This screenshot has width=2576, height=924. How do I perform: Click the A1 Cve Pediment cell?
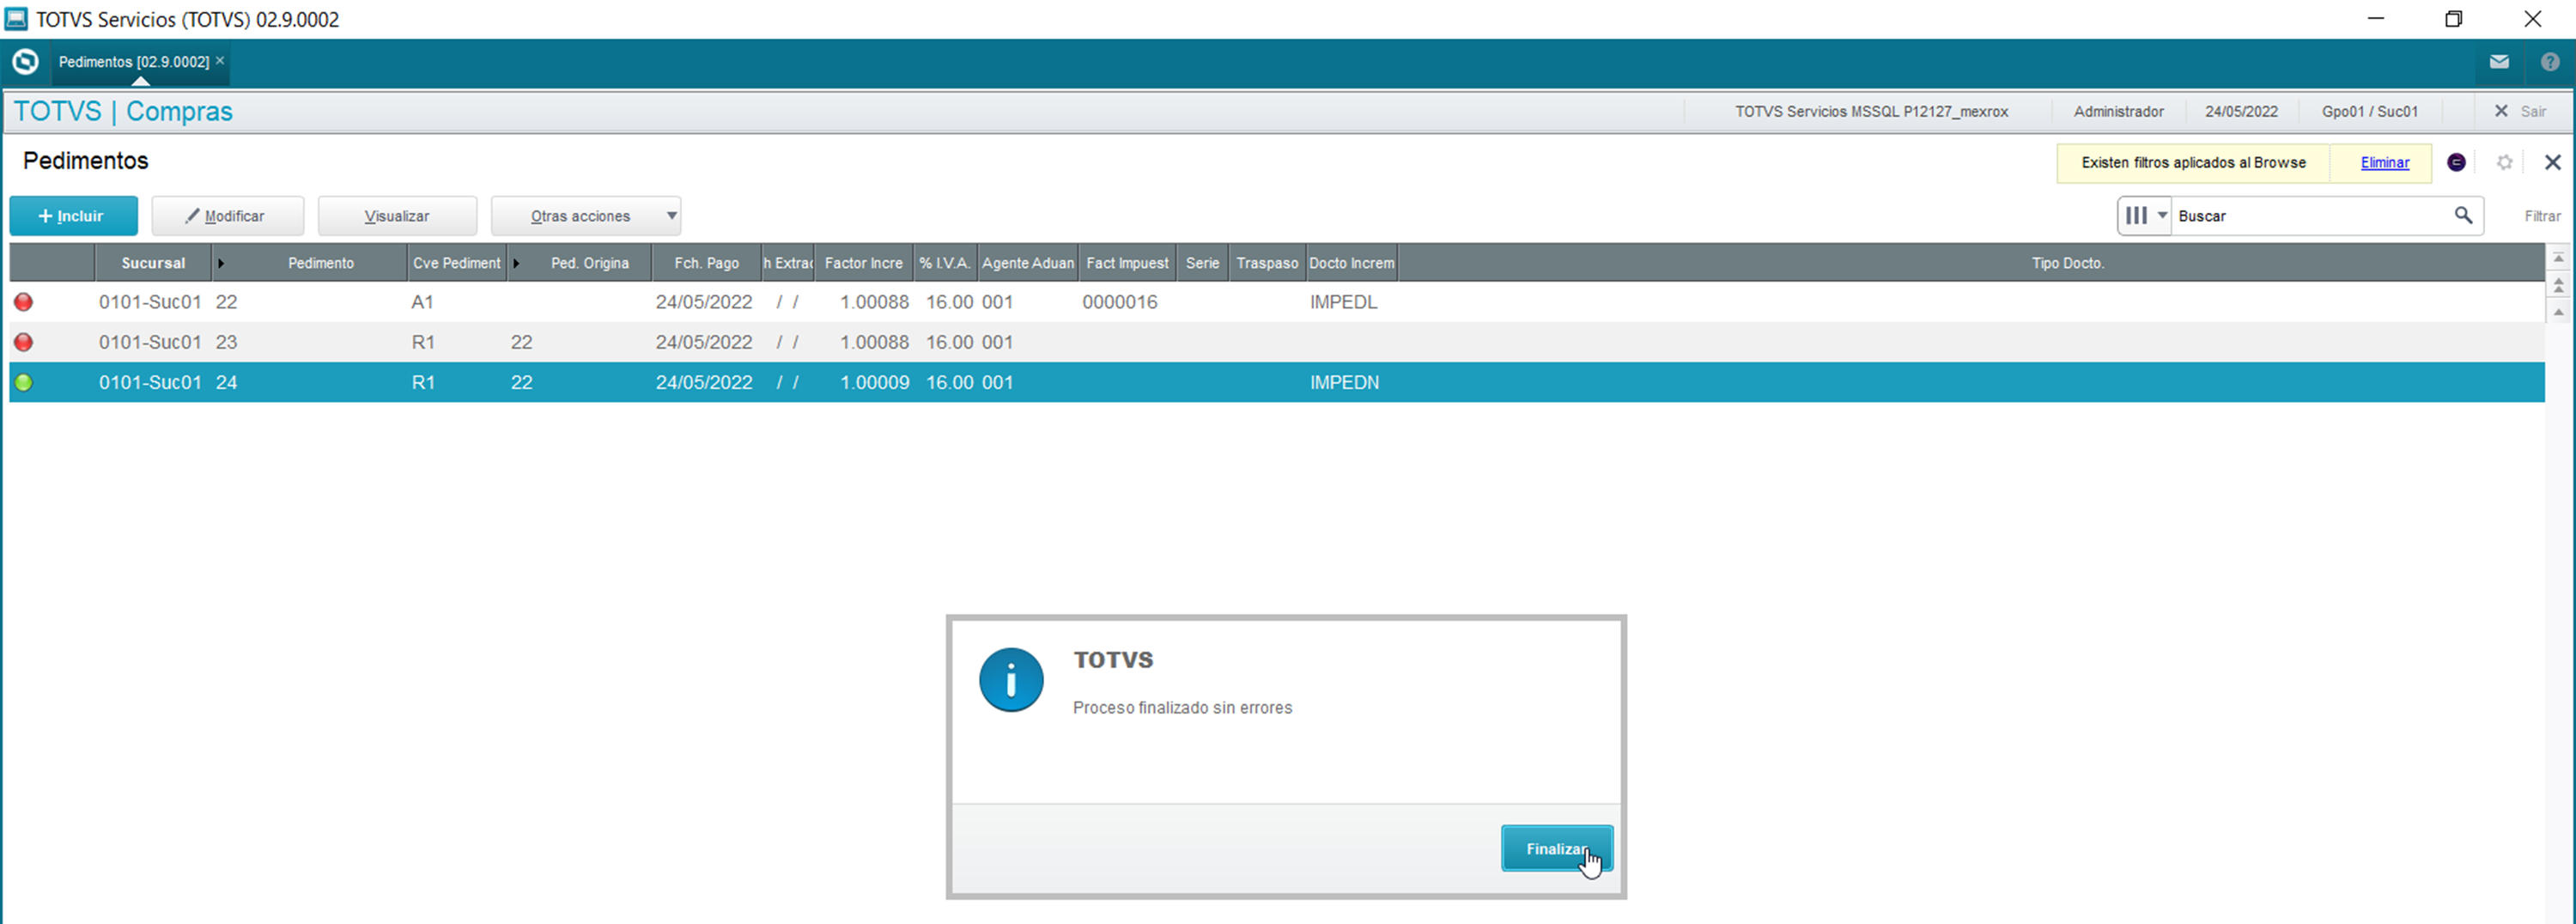click(x=422, y=302)
